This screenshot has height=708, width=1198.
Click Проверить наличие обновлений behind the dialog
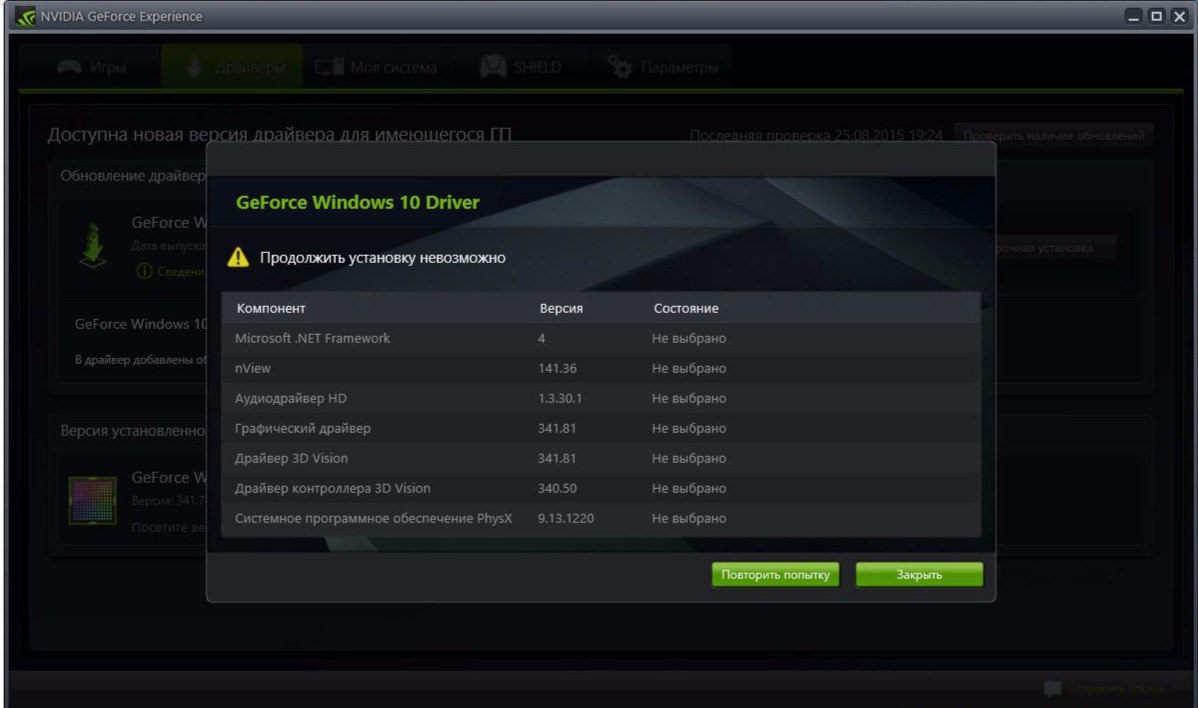click(1054, 136)
